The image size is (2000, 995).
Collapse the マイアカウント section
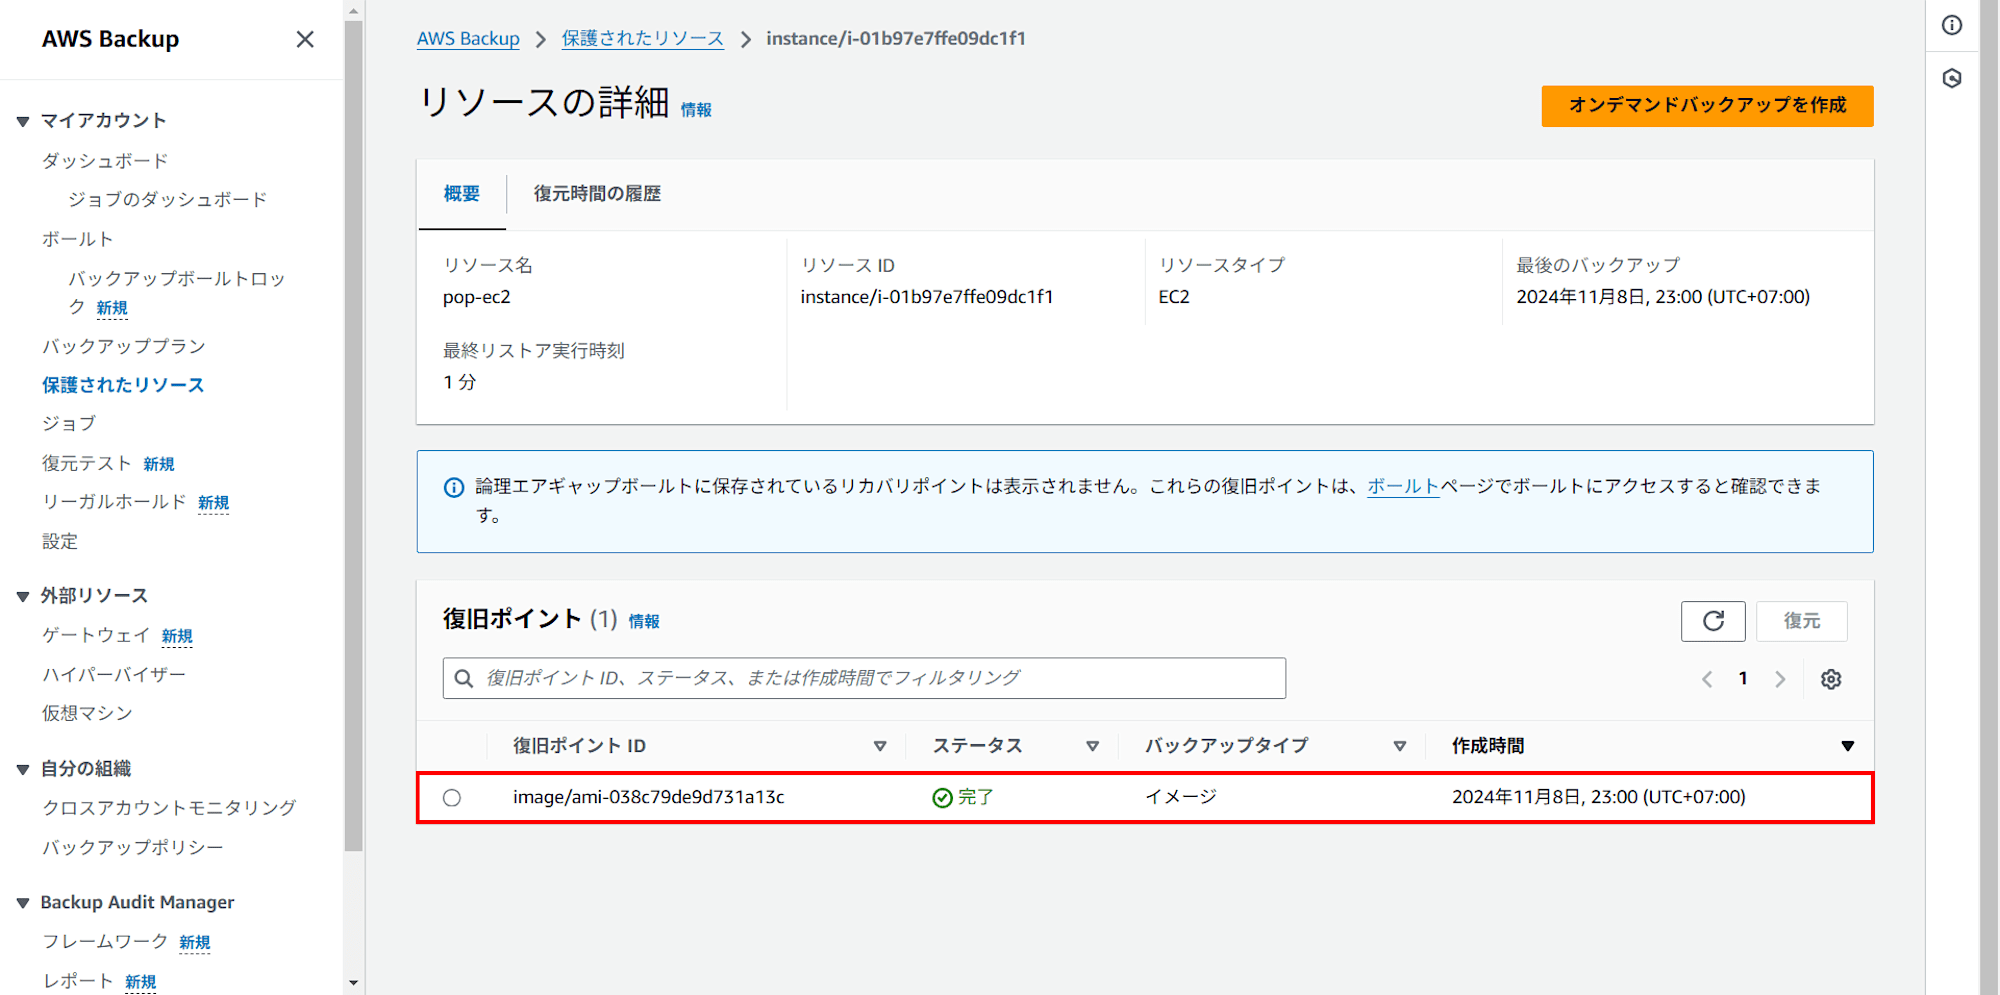(x=22, y=121)
